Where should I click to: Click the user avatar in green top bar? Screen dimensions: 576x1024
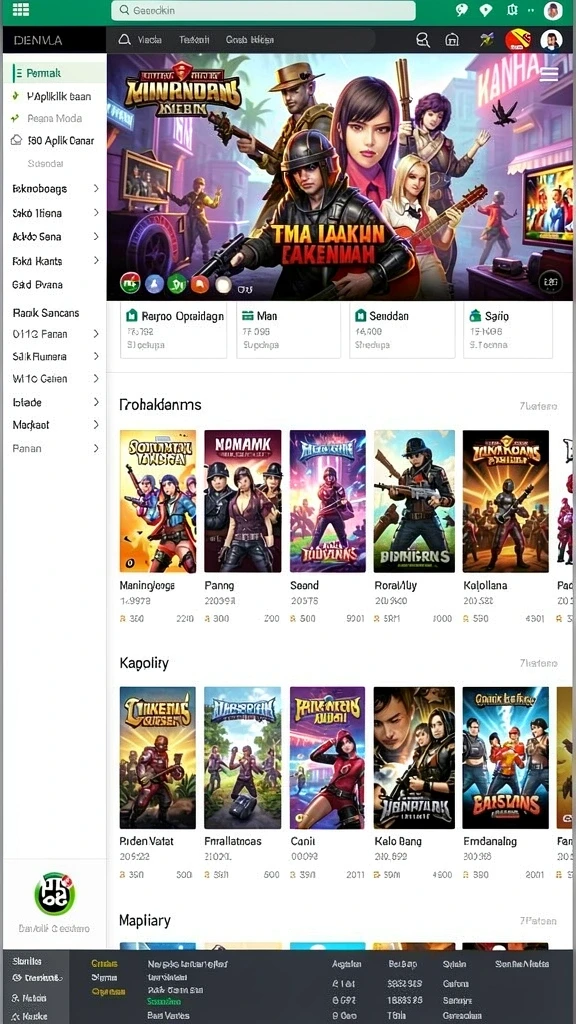click(553, 10)
